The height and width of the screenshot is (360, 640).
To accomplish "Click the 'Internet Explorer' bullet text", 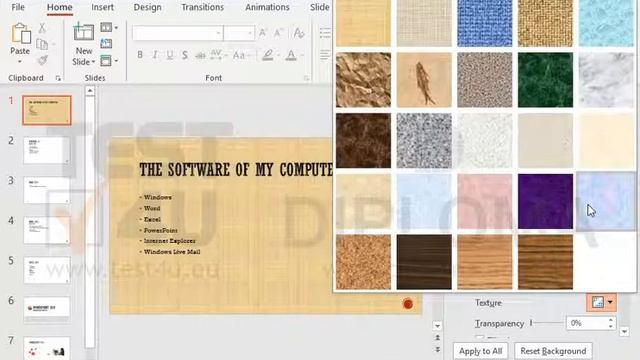I will [x=169, y=241].
